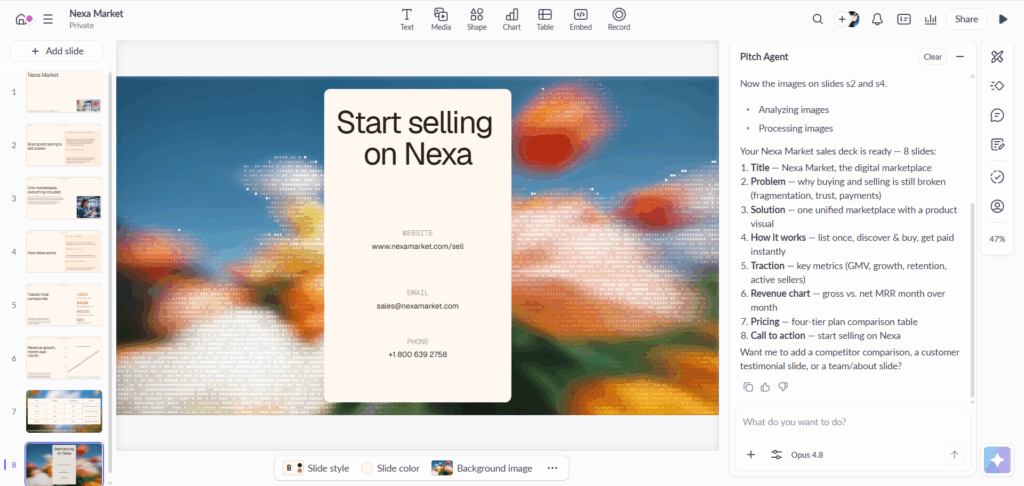Open the comments icon in right rail

point(997,116)
